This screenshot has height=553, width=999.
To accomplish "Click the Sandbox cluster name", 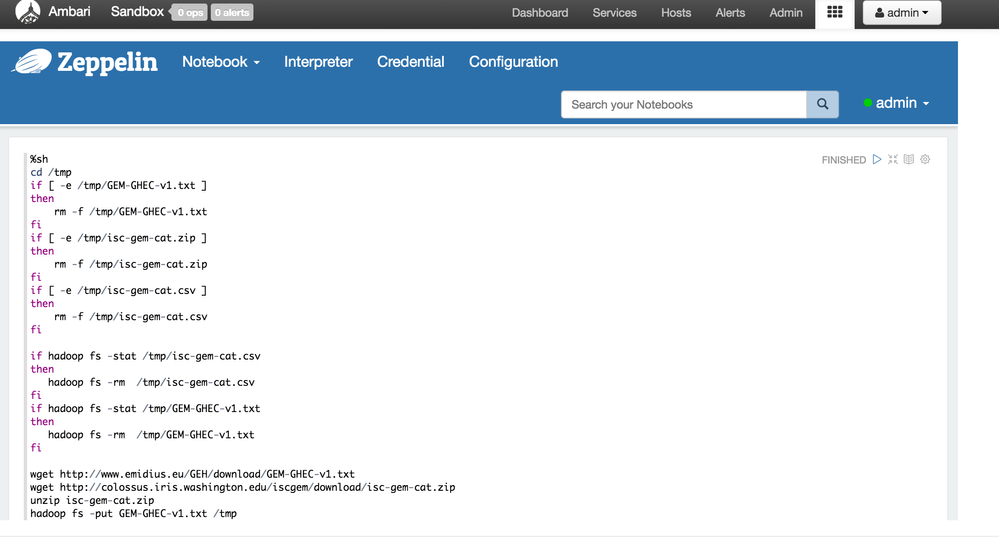I will point(137,11).
